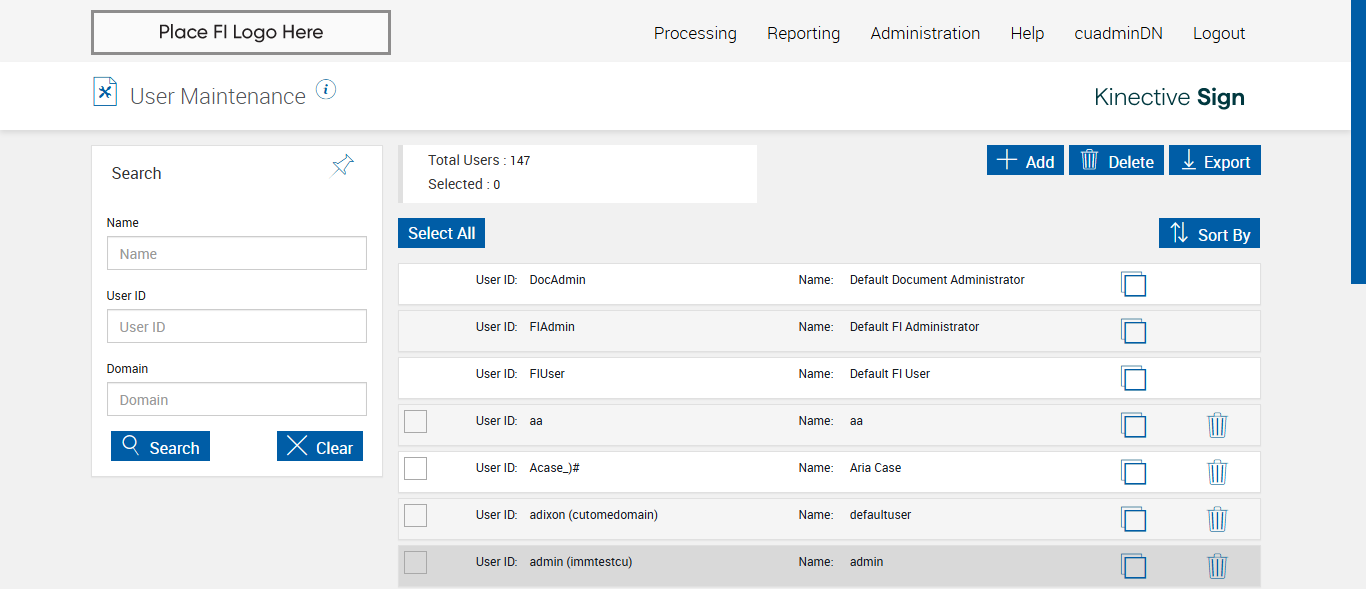Click the copy icon for admin (immtestcu)
The image size is (1366, 589).
1133,566
